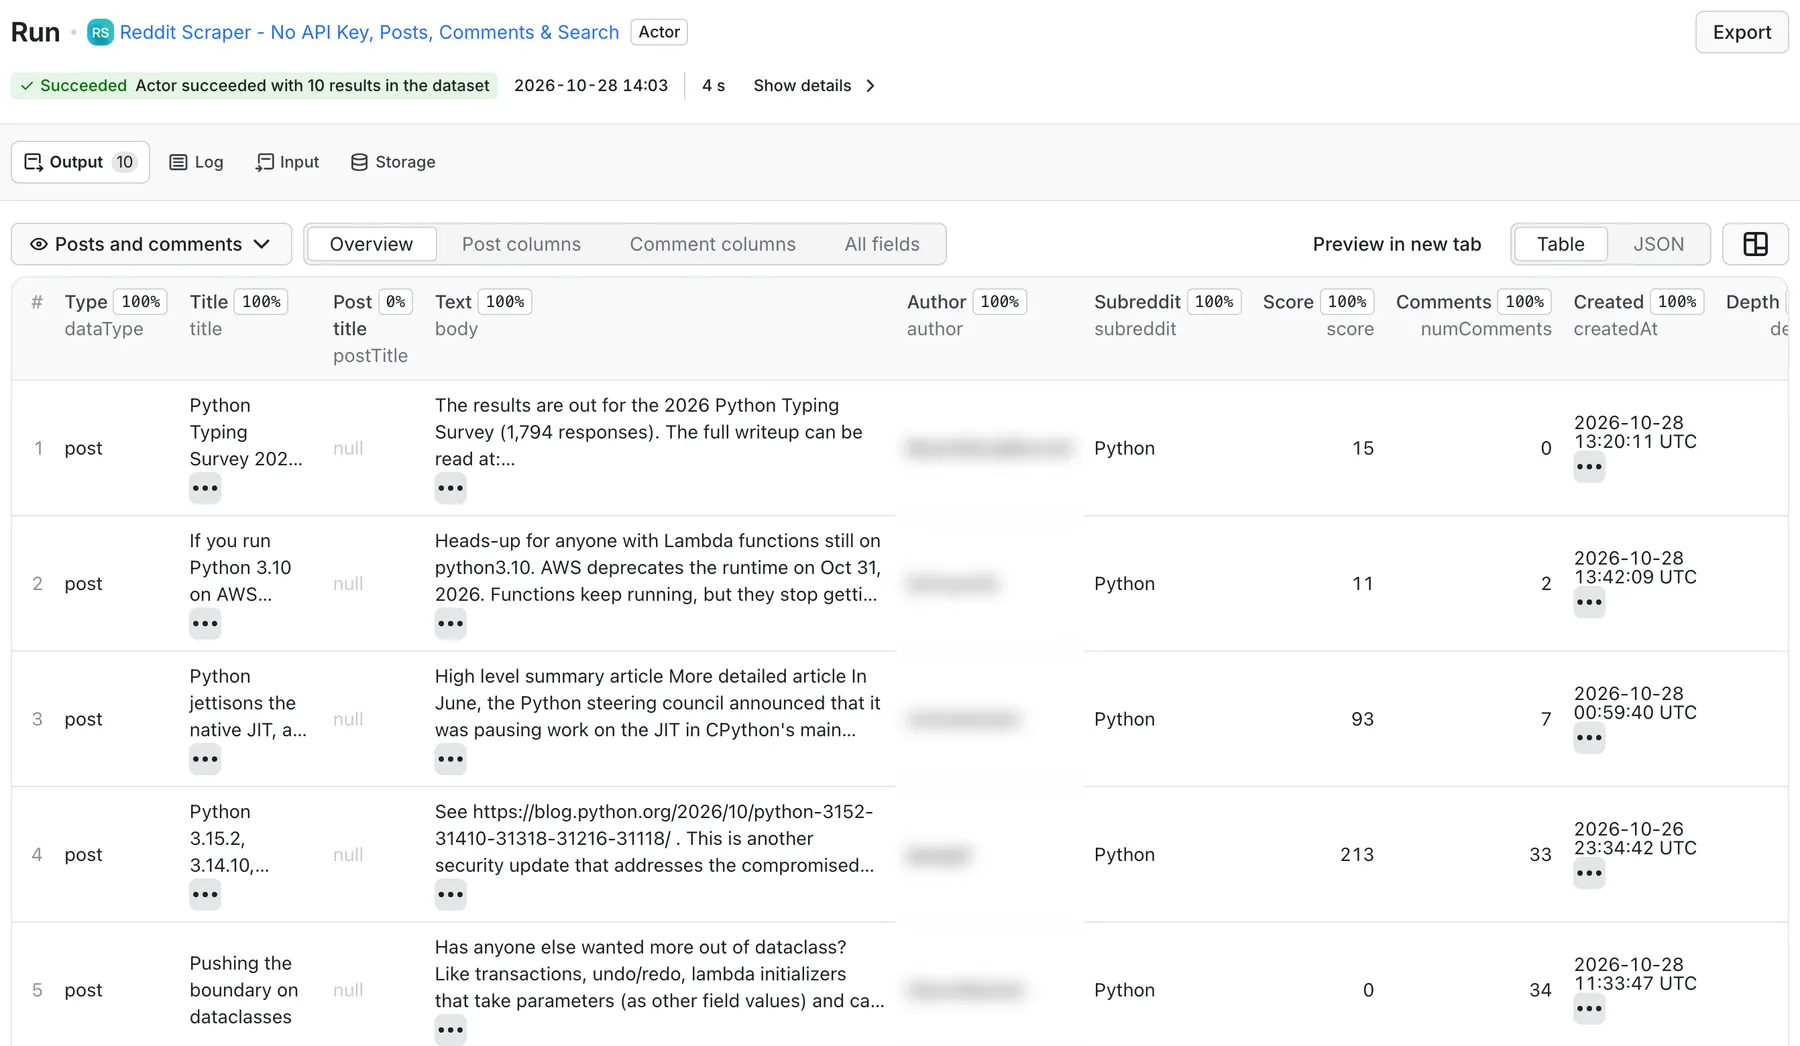Expand title ellipsis for Python jettisons native JIT row

[x=205, y=759]
